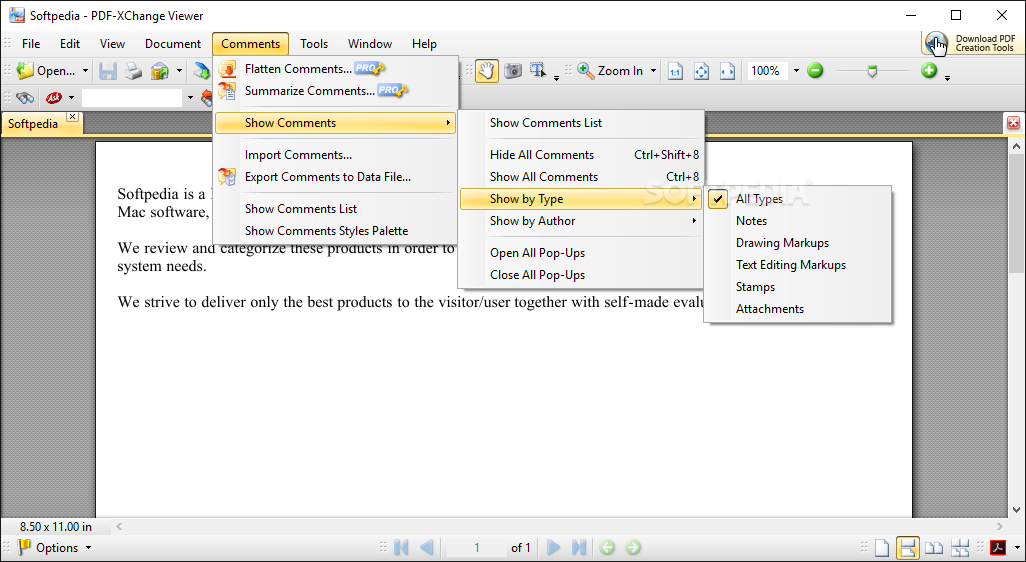This screenshot has width=1026, height=562.
Task: Choose Open All Pop-Ups
Action: coord(580,253)
